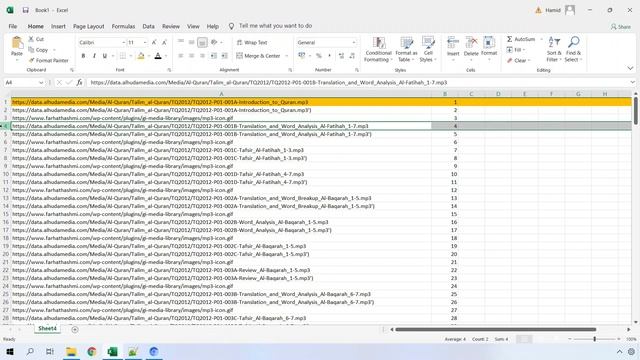The width and height of the screenshot is (640, 360).
Task: Collapse the ribbon using the chevron
Action: [630, 68]
